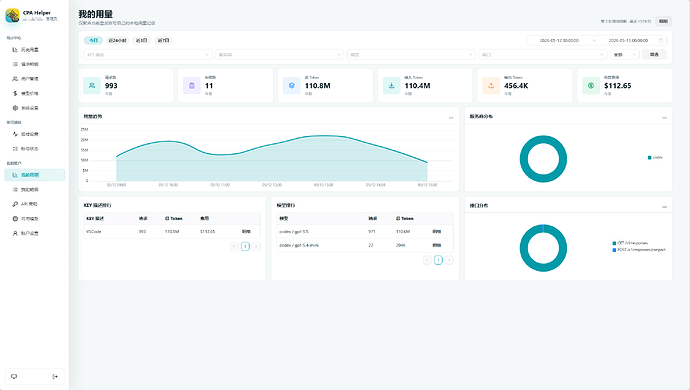Click the calendar icon in the date range field

[x=661, y=40]
